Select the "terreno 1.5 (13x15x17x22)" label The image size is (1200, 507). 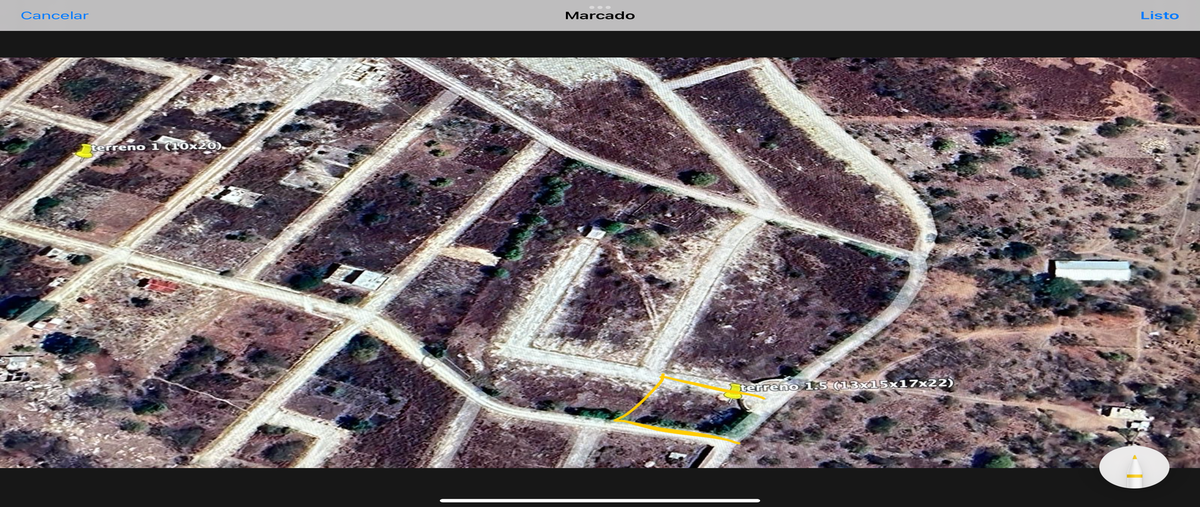[850, 384]
